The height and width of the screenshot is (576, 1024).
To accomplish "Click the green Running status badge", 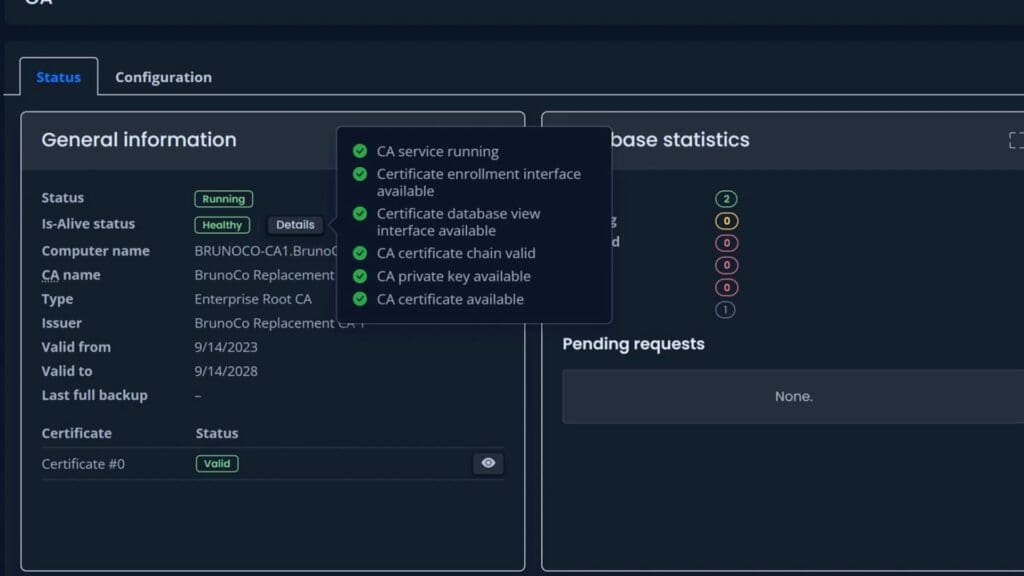I will 223,199.
